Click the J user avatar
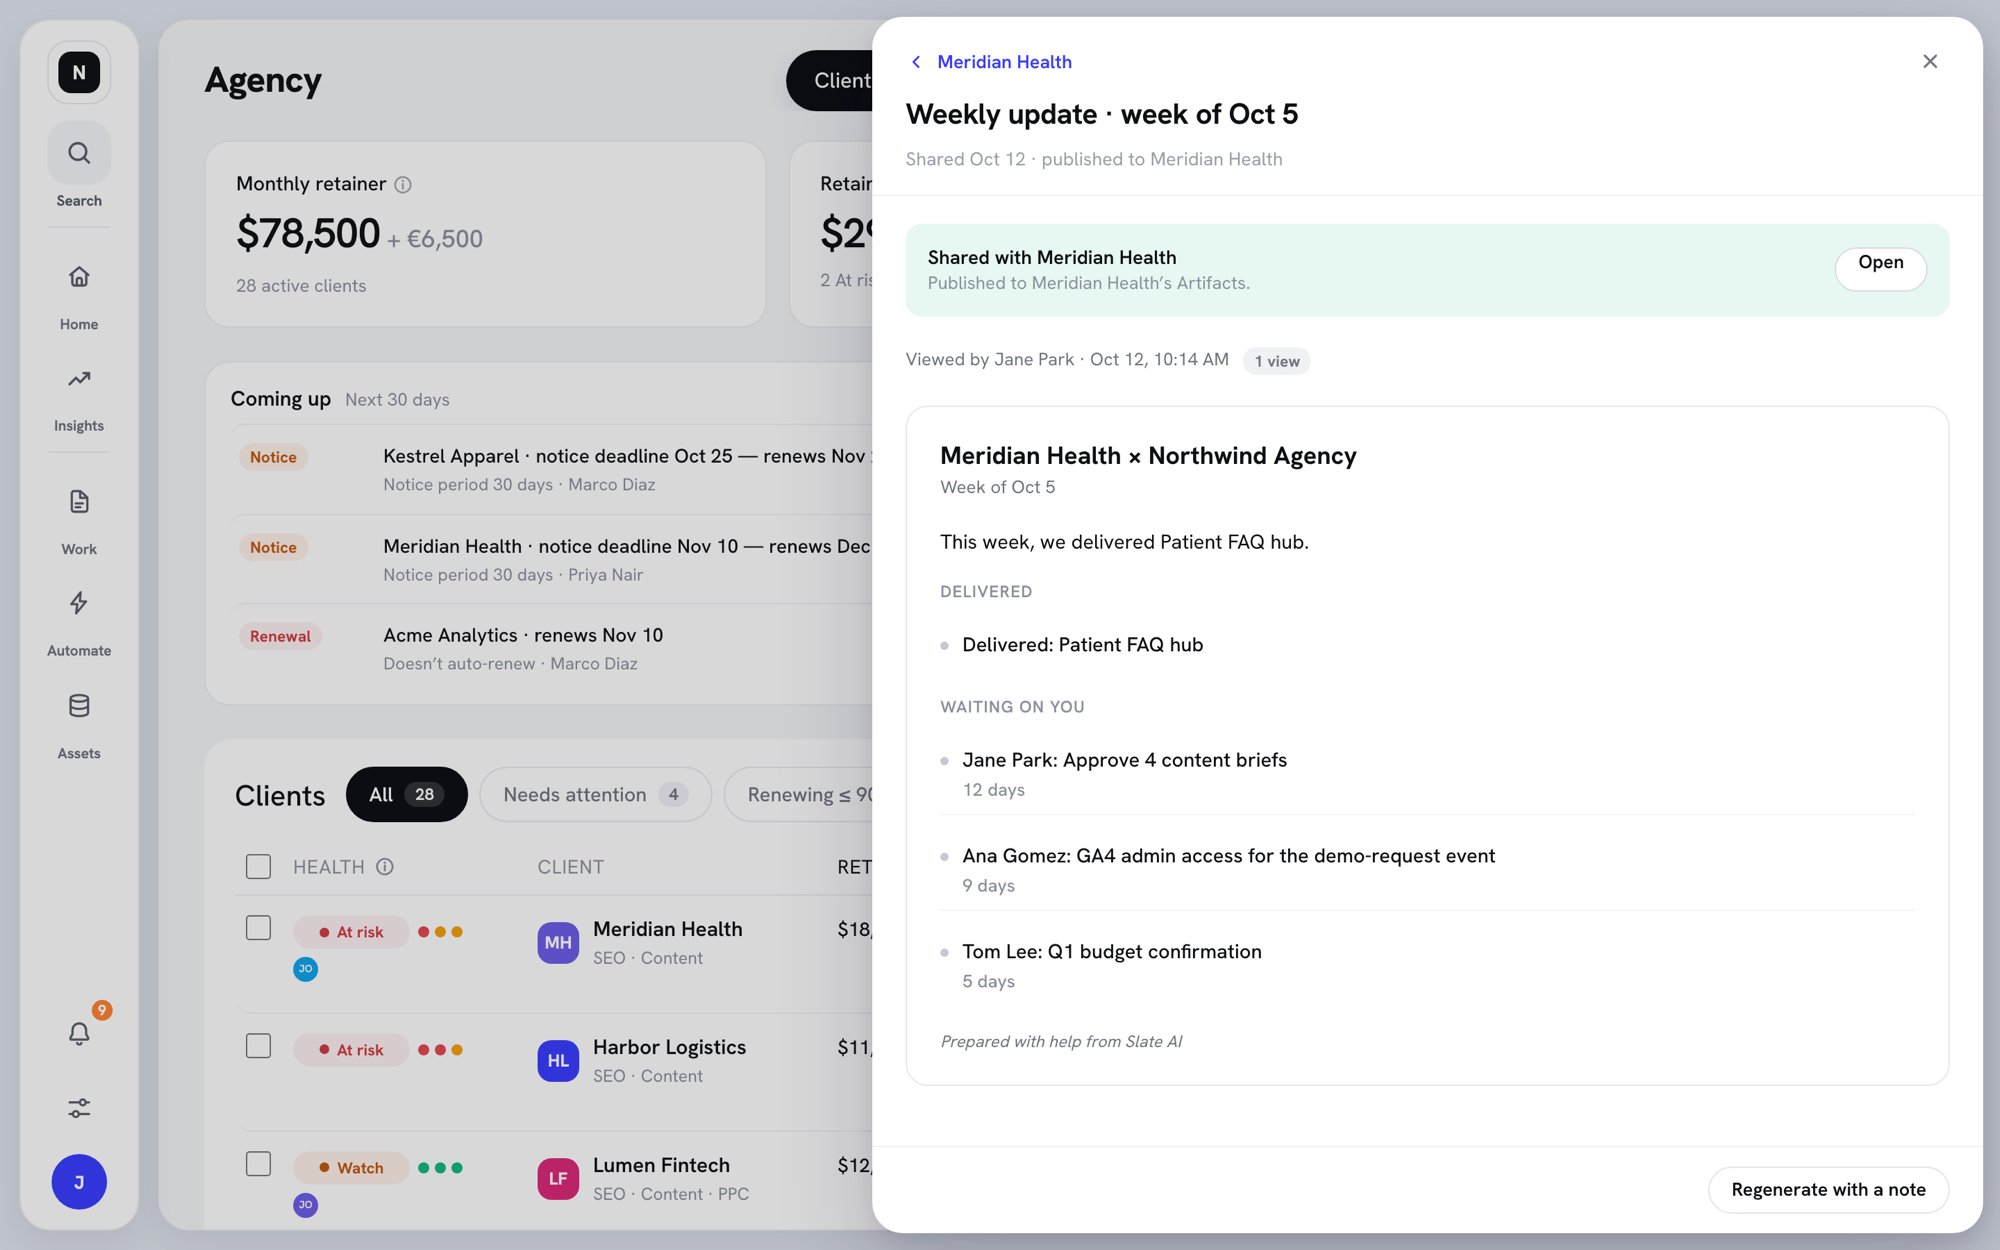Screen dimensions: 2000x1250 (x=79, y=1182)
